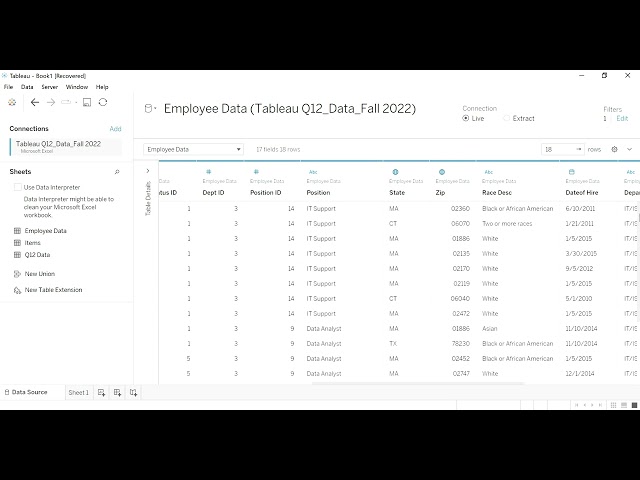Click Add next to Connections
Screen dimensions: 640x480
coord(116,129)
